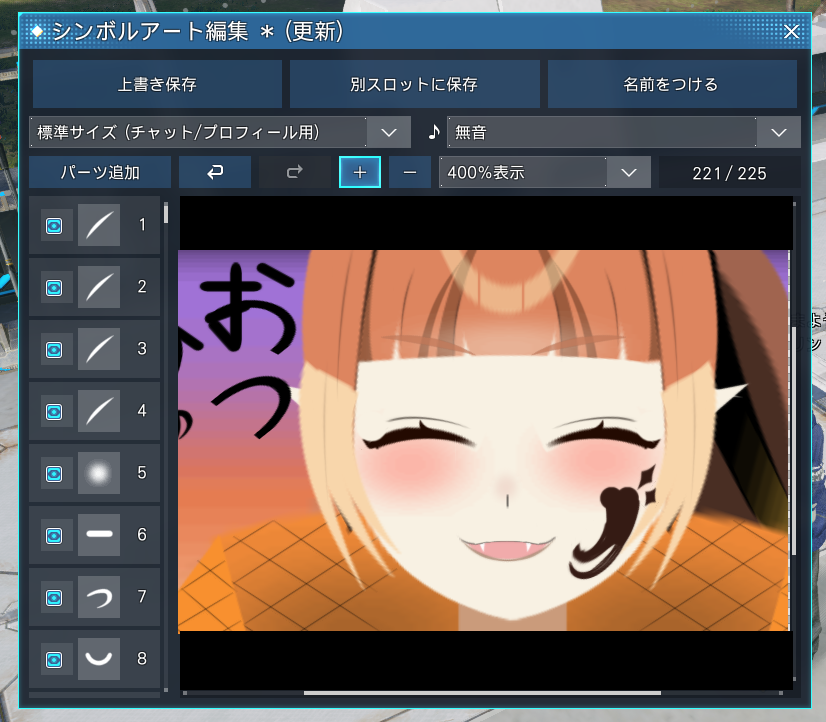Hide layer 7 with its eye icon
This screenshot has width=826, height=722.
[x=54, y=598]
